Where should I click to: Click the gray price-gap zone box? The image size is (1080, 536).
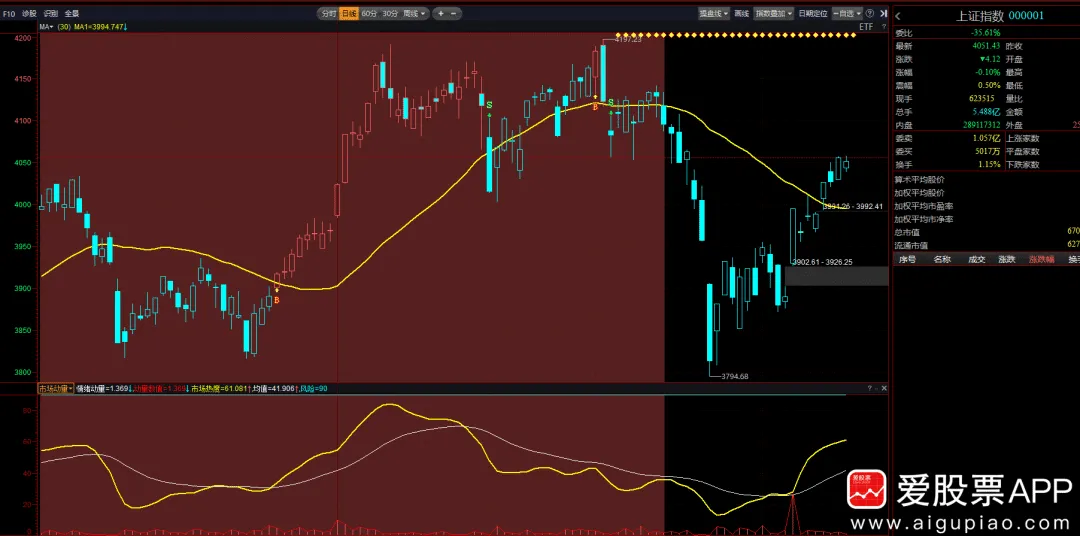836,276
